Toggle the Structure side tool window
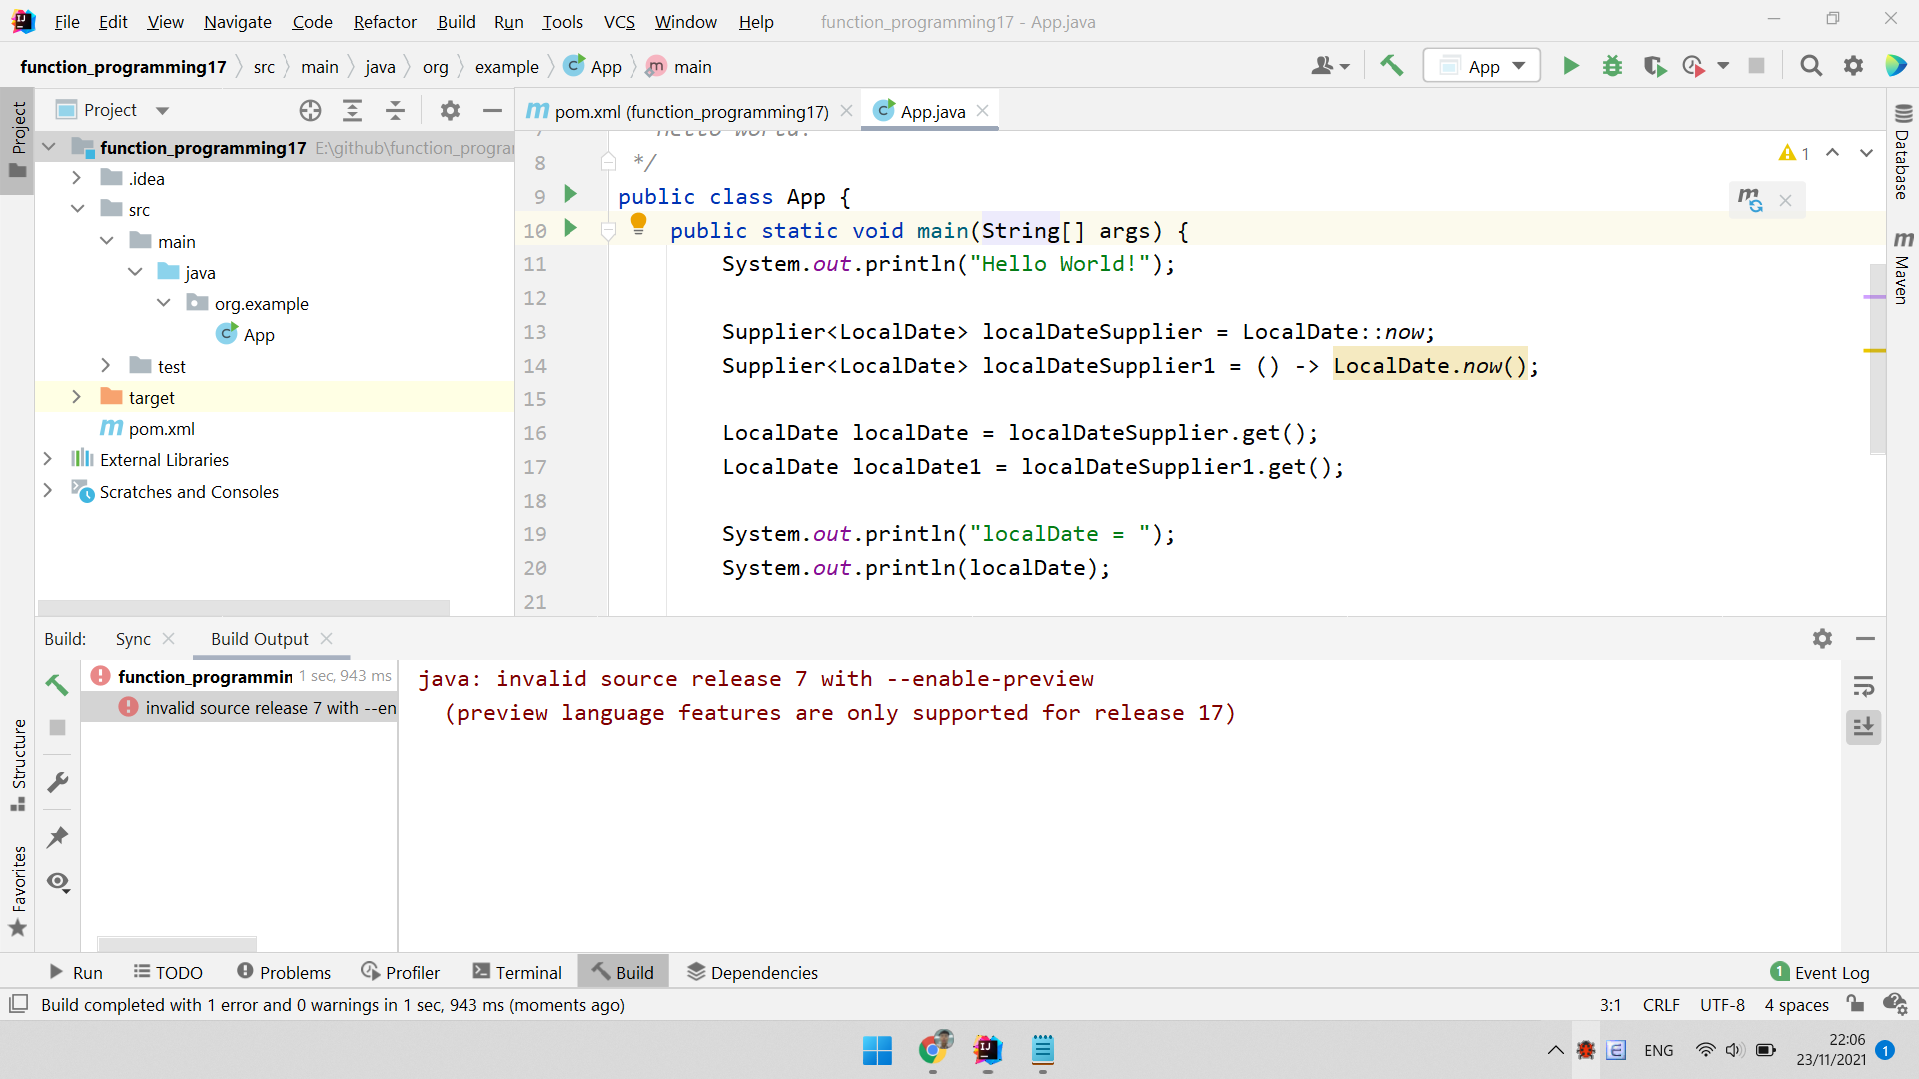 [18, 765]
